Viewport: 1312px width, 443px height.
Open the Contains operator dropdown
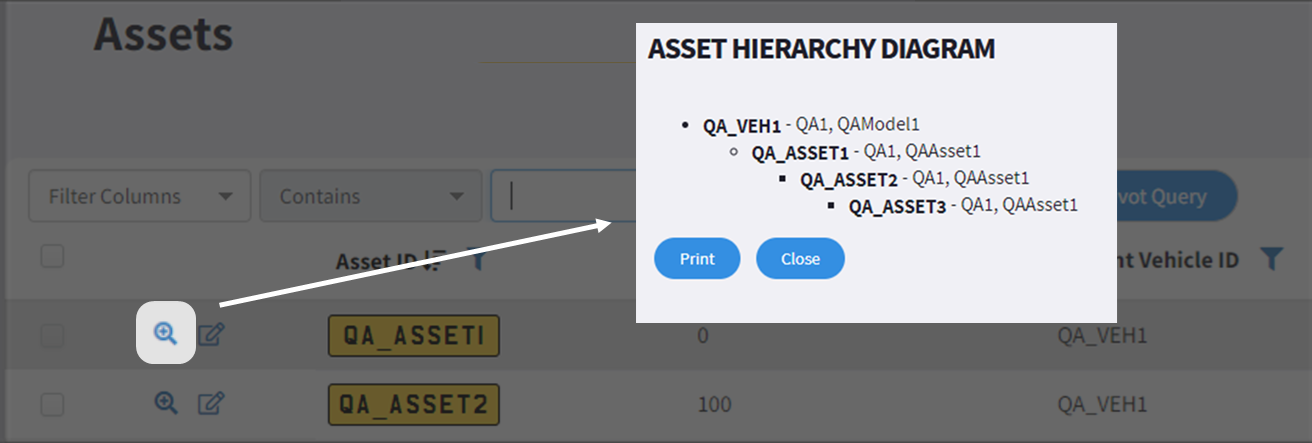[370, 196]
